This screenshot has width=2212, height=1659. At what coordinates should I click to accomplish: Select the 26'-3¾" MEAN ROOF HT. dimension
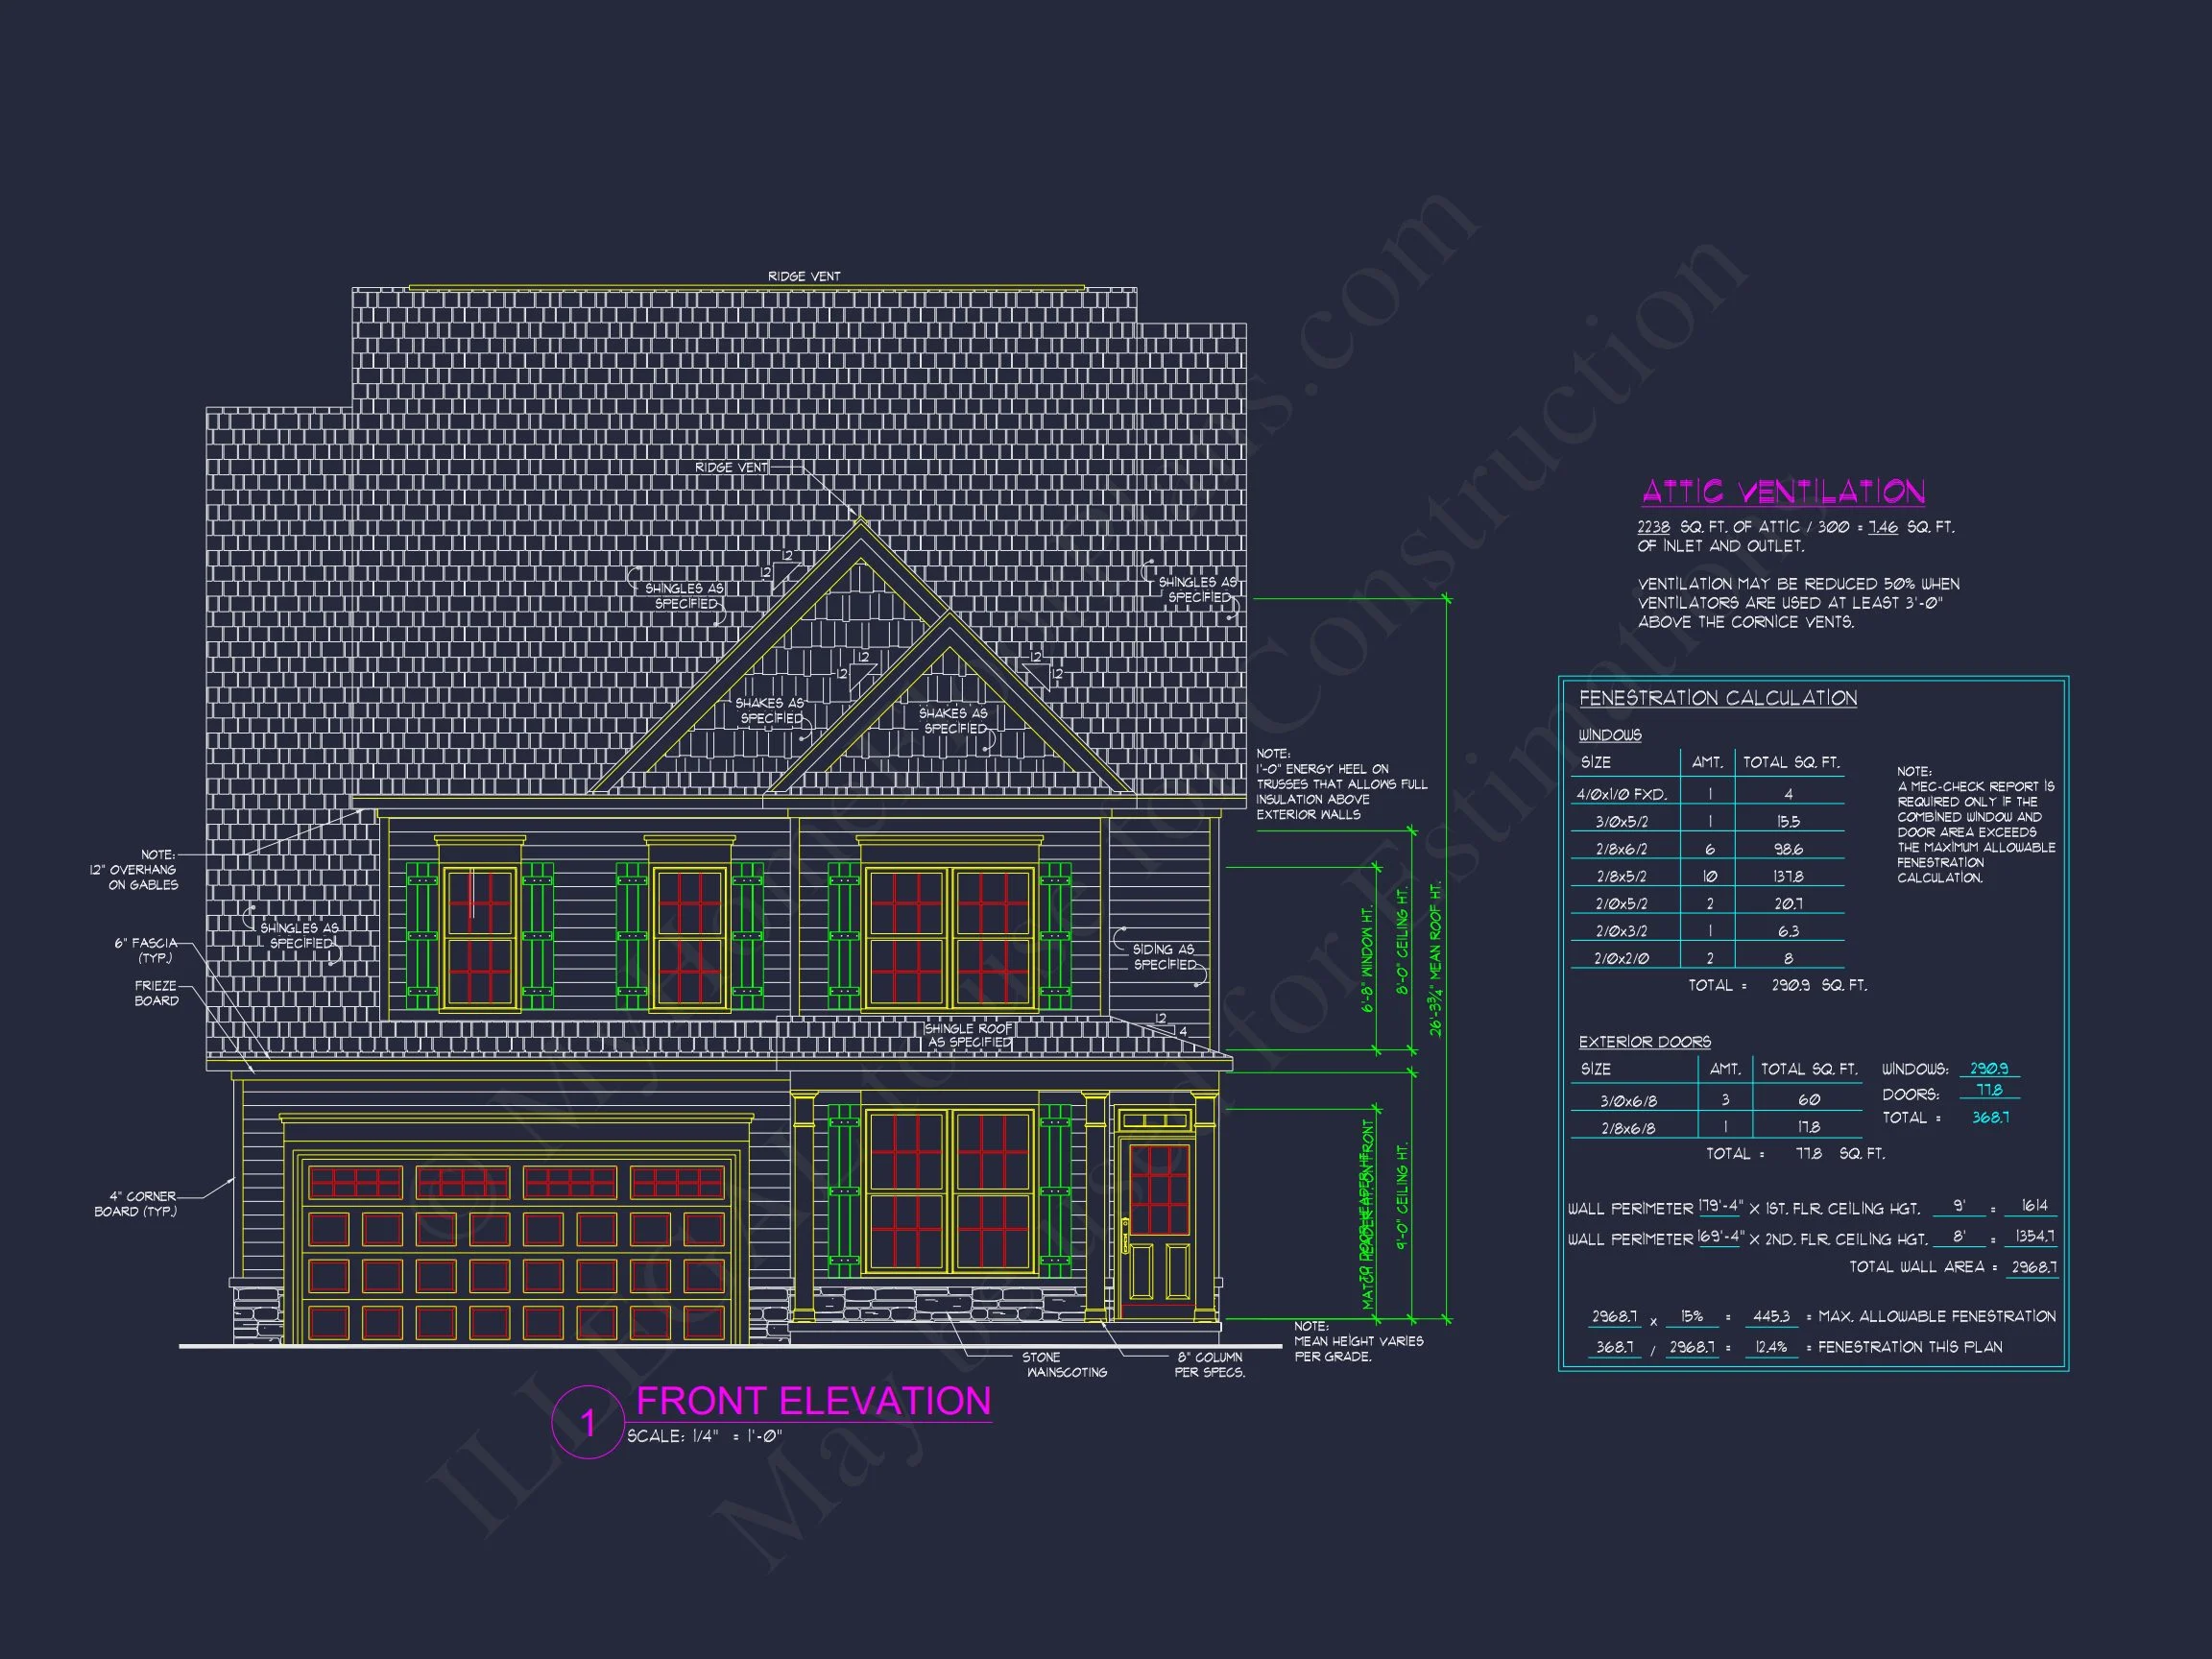pos(1435,958)
